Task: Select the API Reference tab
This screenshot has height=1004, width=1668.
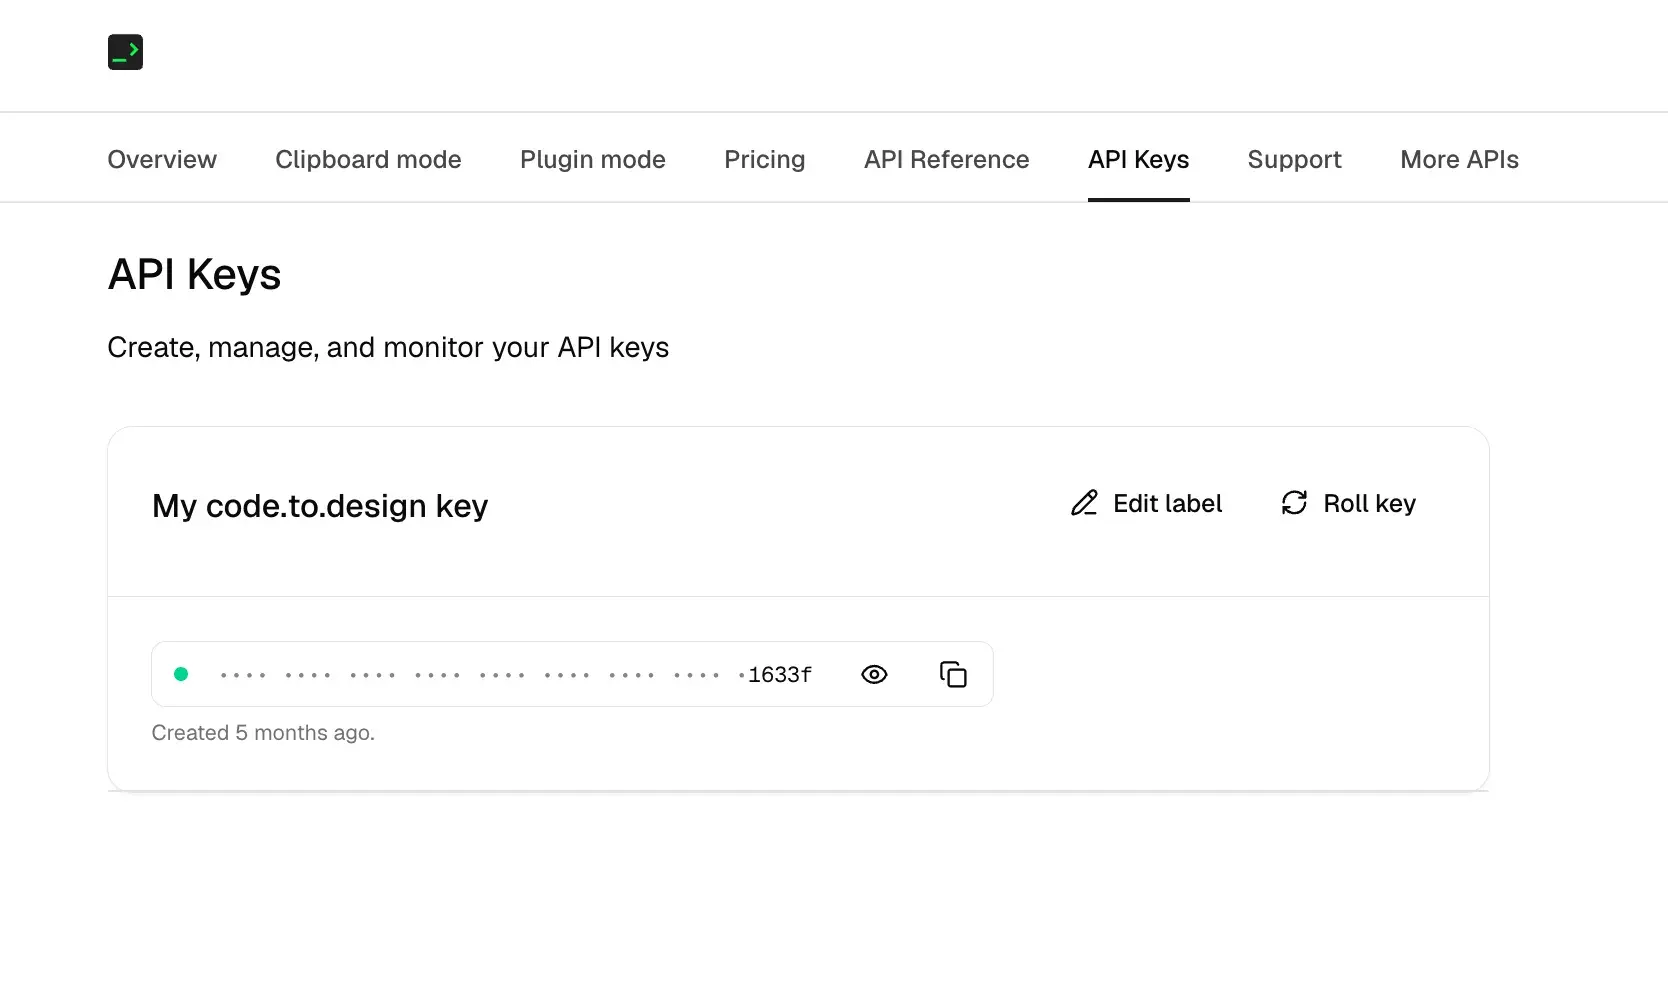Action: (947, 159)
